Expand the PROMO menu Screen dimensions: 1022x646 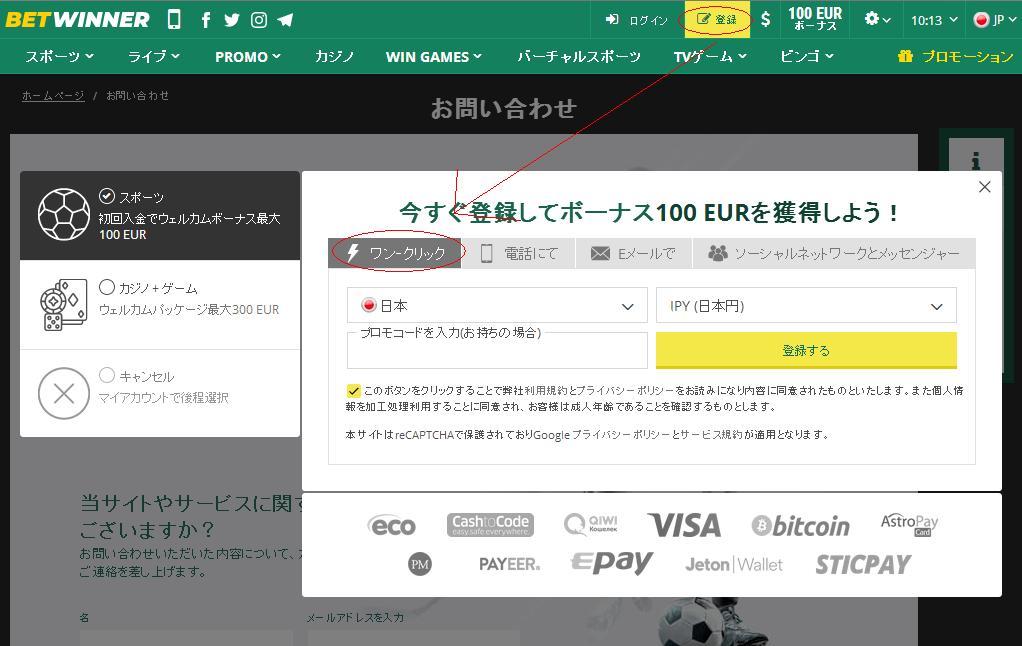point(248,57)
